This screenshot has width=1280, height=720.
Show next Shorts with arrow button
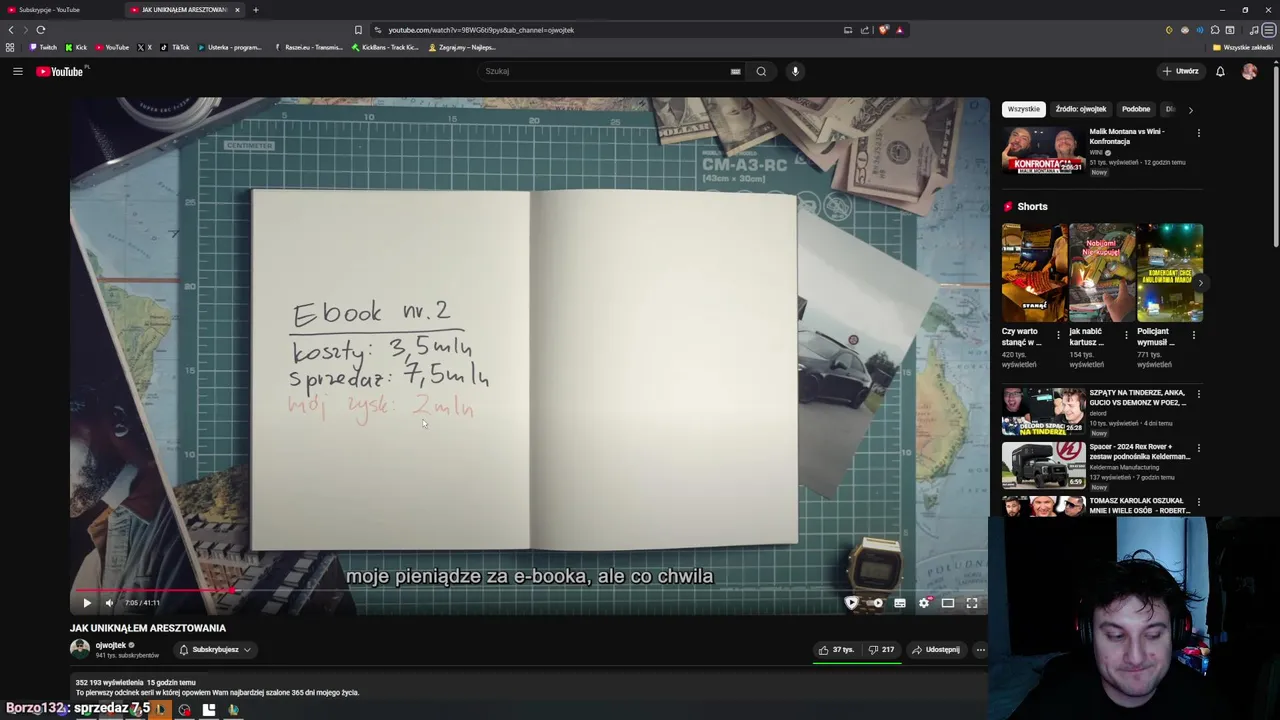click(1200, 283)
